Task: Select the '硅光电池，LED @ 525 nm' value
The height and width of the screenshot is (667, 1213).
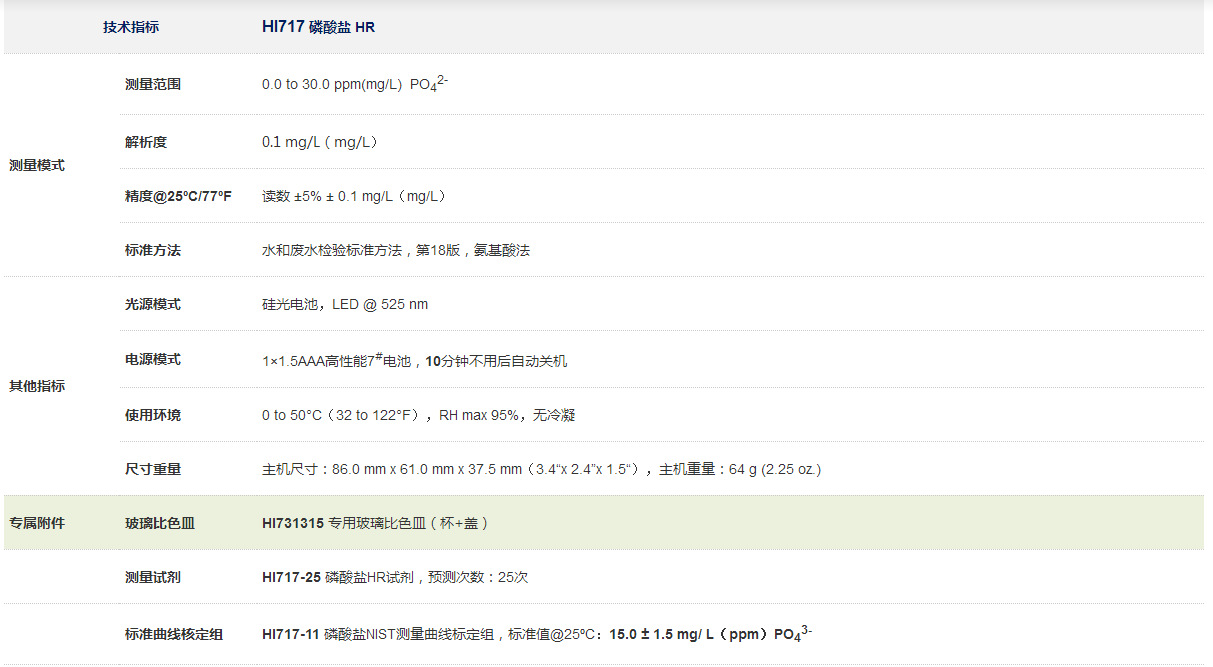Action: click(345, 304)
